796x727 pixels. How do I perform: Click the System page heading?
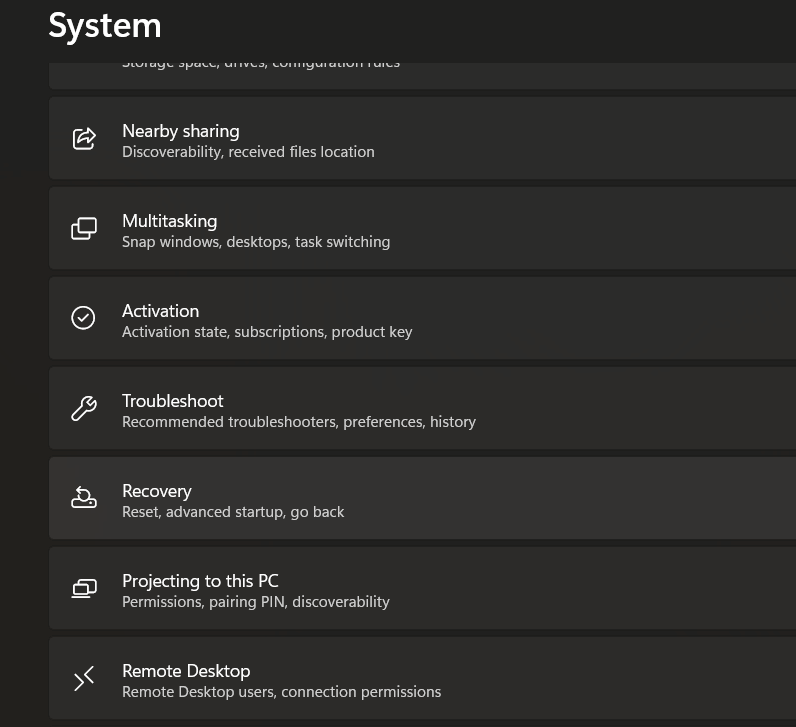pos(105,25)
